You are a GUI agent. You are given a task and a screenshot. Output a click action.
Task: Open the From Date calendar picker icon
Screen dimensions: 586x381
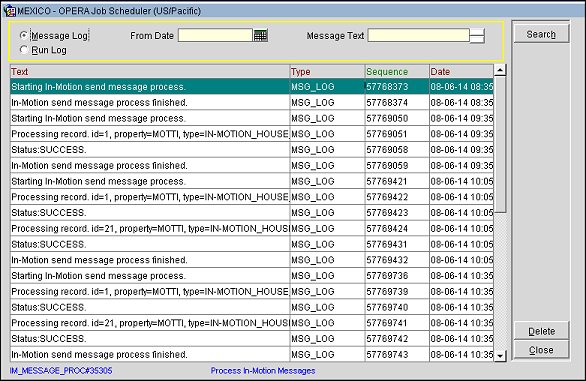pyautogui.click(x=260, y=36)
